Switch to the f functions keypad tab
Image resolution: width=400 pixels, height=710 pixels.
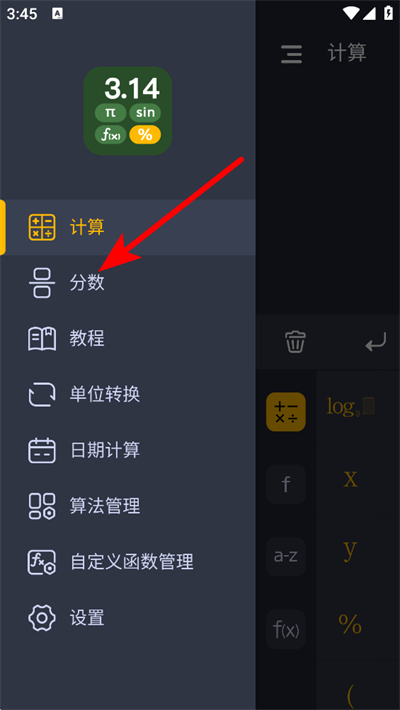pyautogui.click(x=286, y=484)
